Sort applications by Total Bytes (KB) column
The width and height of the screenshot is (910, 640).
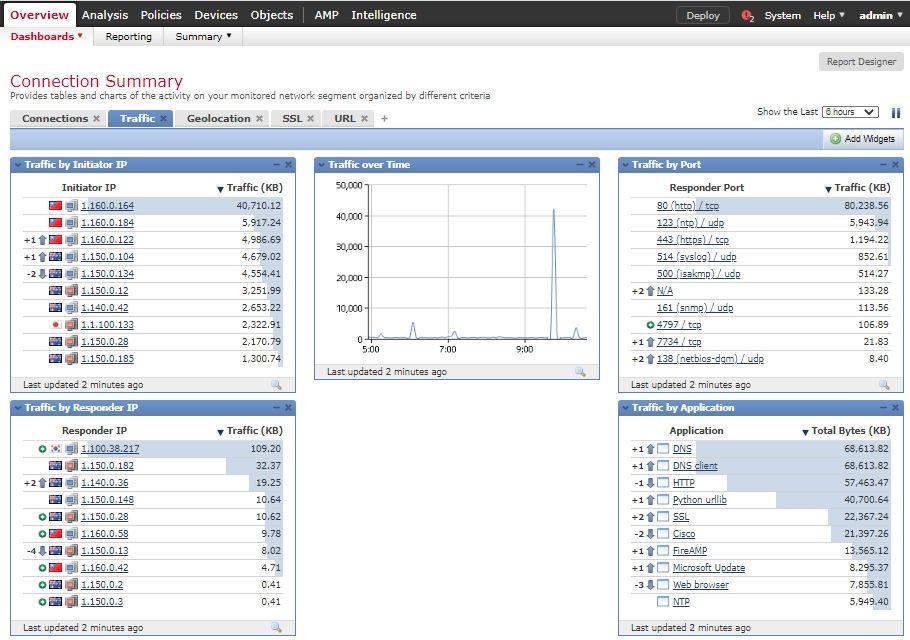pyautogui.click(x=846, y=431)
